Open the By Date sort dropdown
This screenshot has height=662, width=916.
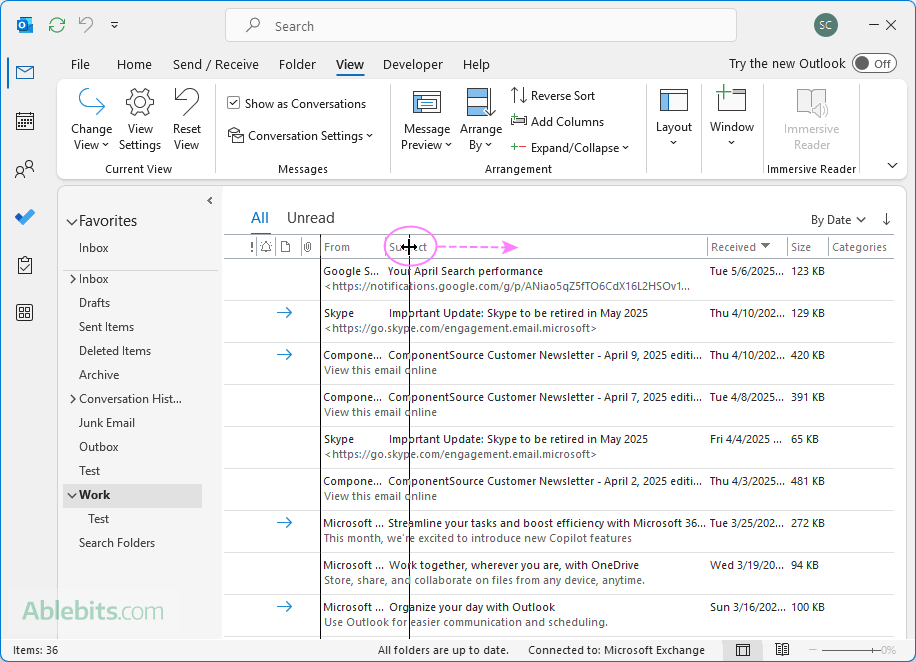(x=838, y=220)
